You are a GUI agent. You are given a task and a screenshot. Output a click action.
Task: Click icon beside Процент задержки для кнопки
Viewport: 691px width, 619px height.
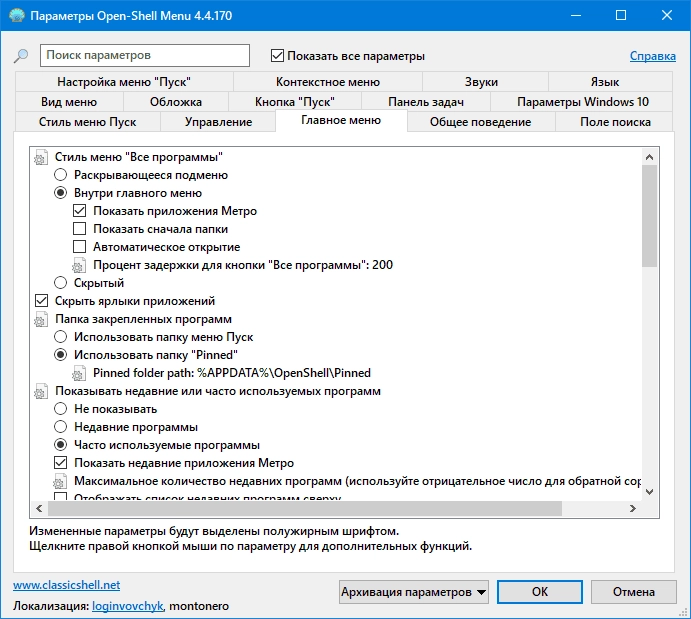(79, 265)
